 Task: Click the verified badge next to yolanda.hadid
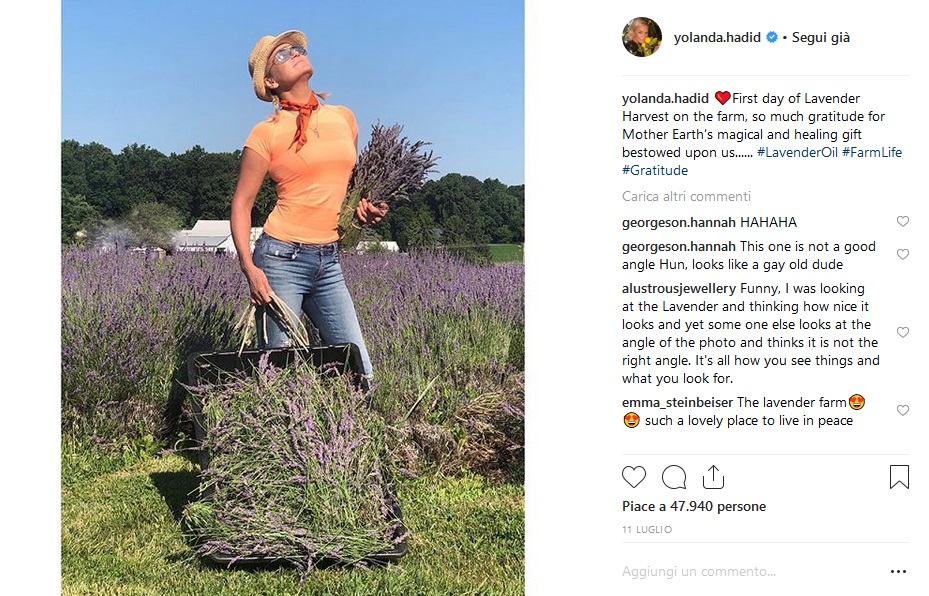[x=771, y=37]
